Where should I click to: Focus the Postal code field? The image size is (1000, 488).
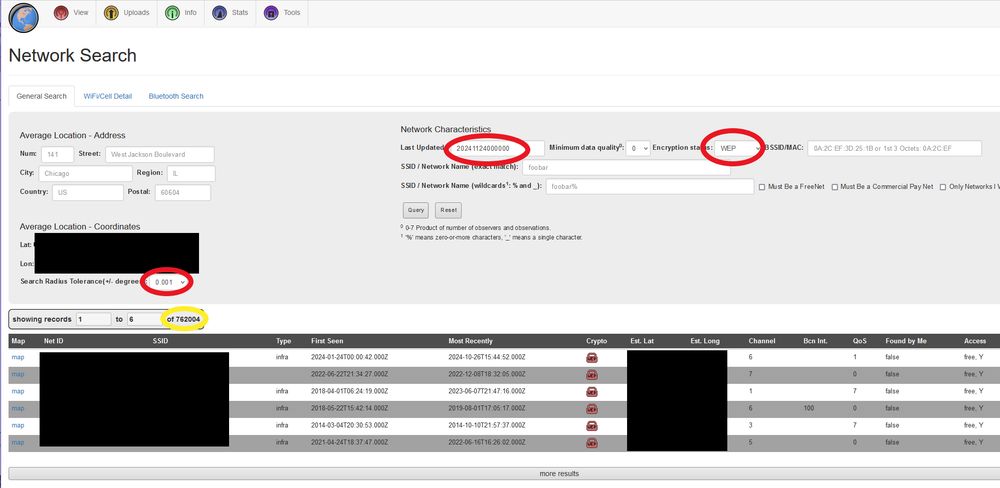pyautogui.click(x=183, y=192)
